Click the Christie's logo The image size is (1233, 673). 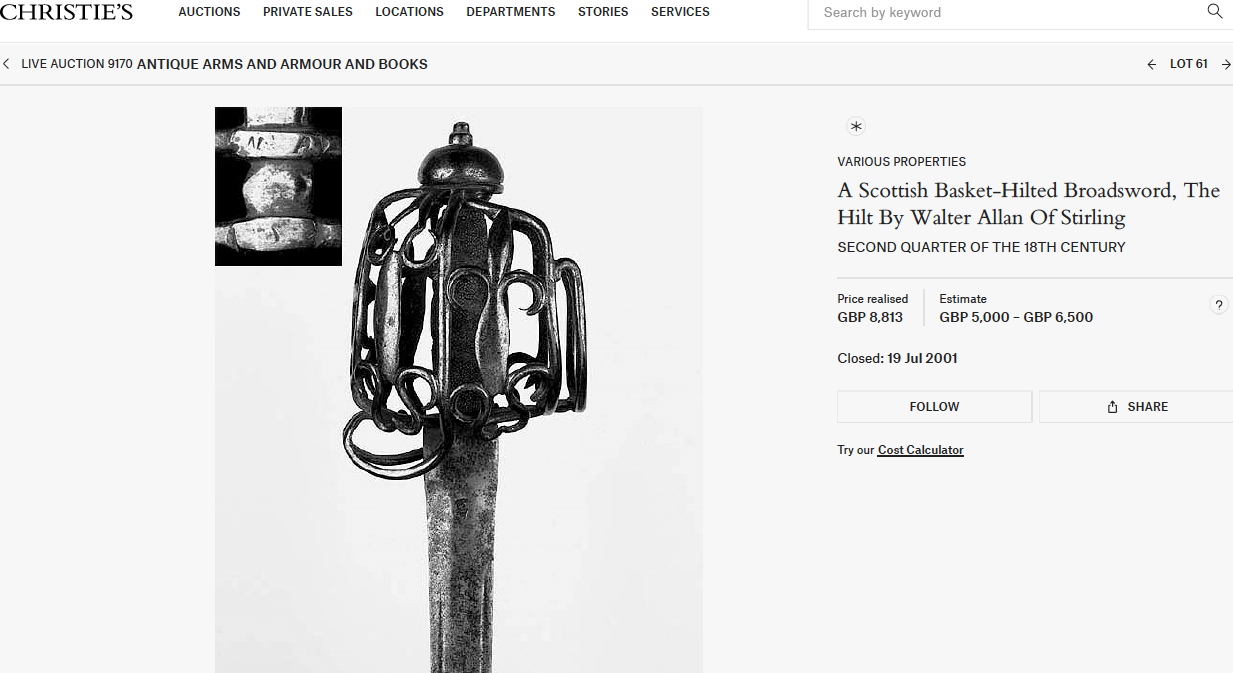[x=67, y=12]
